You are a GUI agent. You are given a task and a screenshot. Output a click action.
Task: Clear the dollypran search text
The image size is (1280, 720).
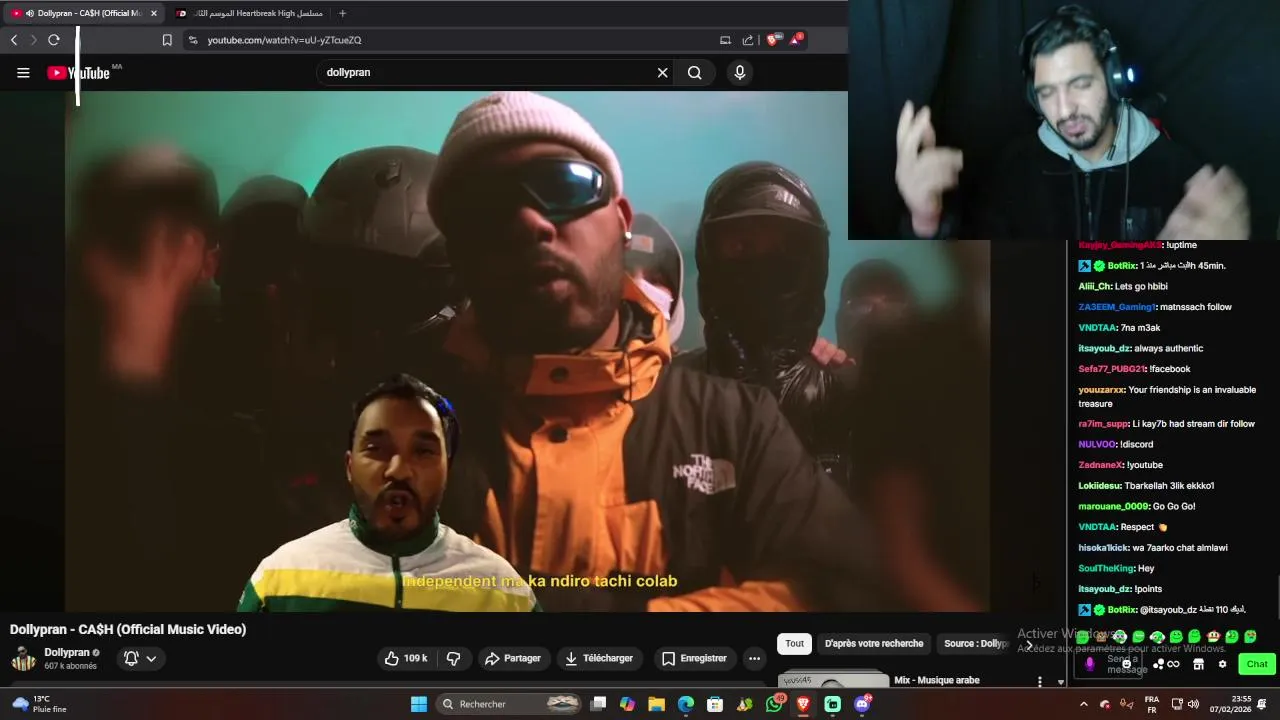coord(662,72)
